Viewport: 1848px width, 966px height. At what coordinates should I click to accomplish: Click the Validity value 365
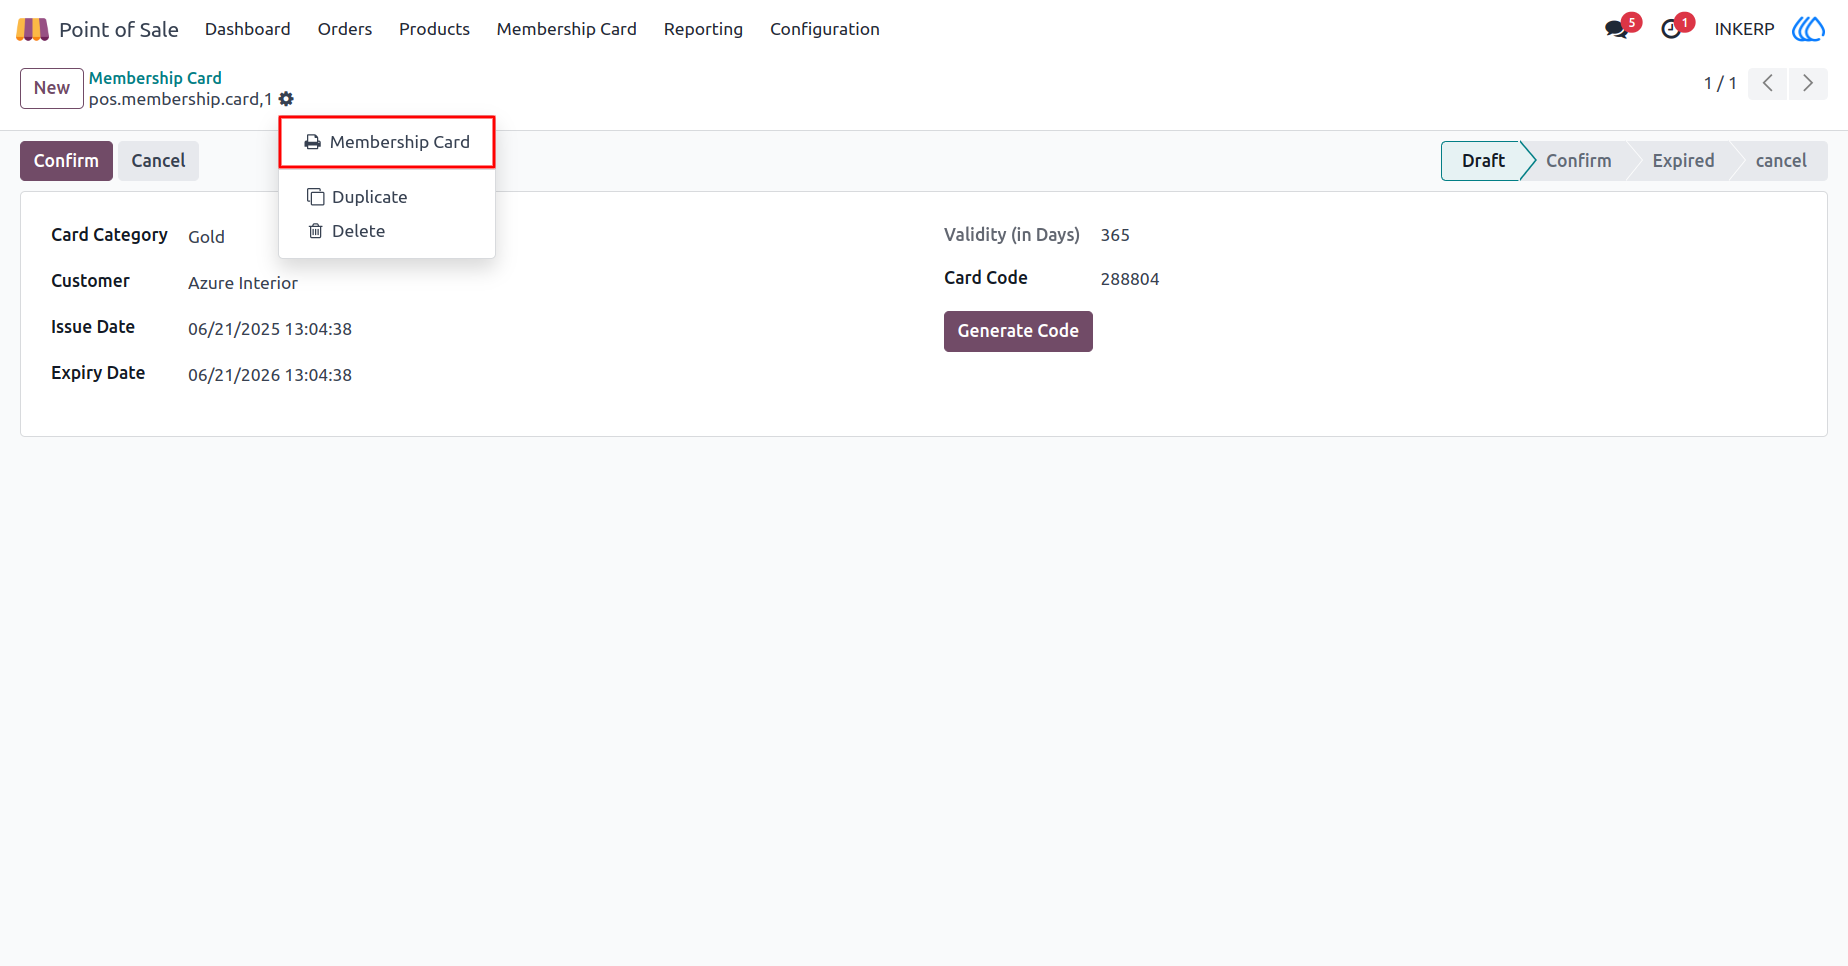pyautogui.click(x=1115, y=235)
